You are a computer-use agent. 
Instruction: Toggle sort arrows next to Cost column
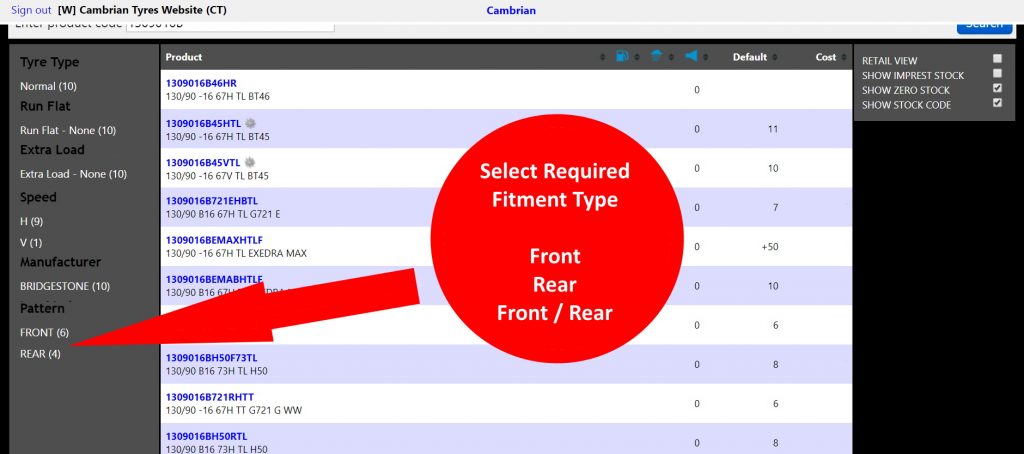(x=844, y=57)
